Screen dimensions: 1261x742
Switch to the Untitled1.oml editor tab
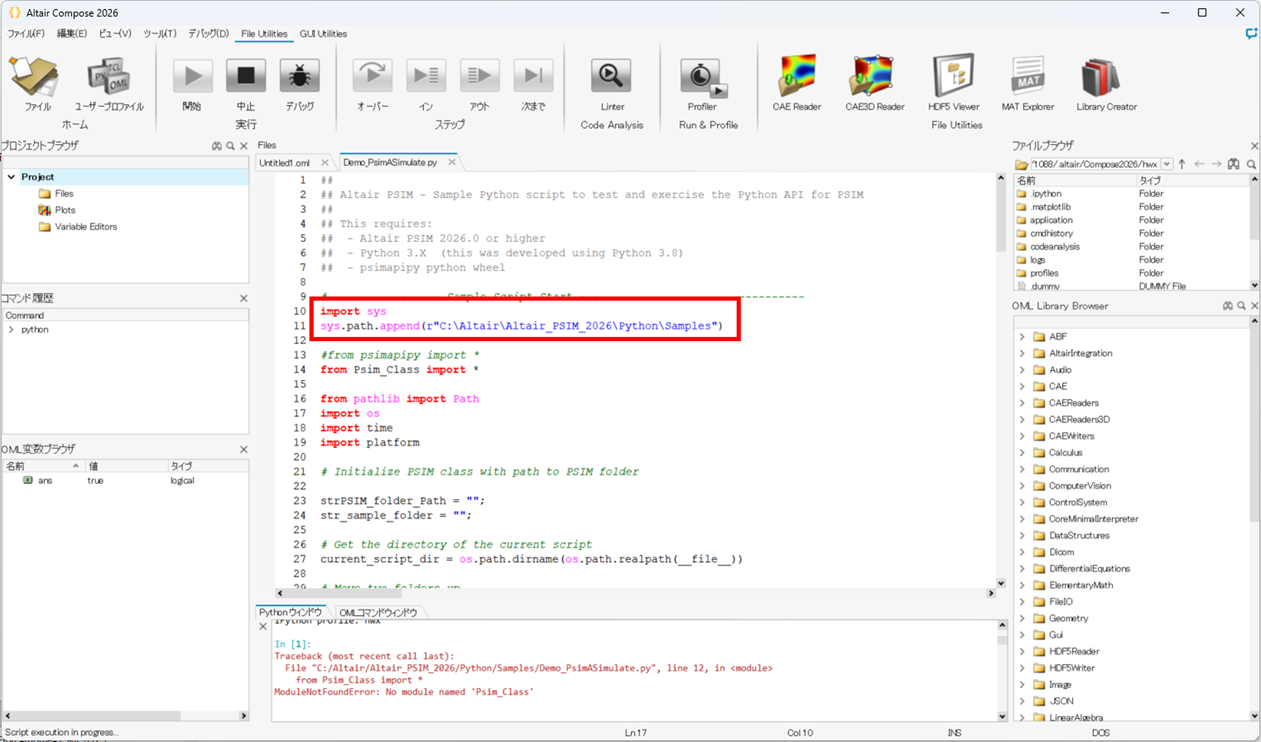[285, 162]
